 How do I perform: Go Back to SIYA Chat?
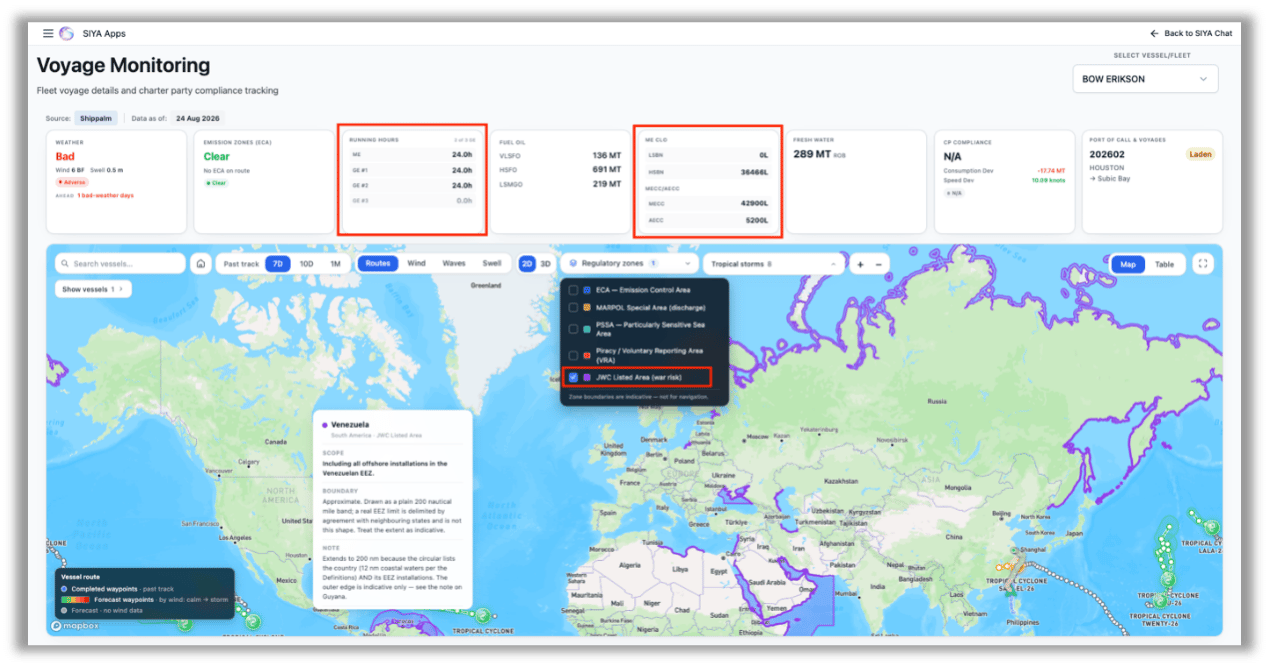point(1191,33)
